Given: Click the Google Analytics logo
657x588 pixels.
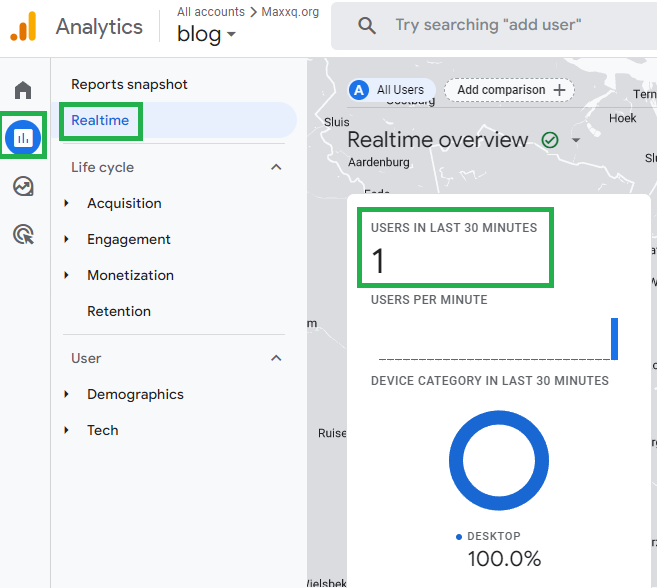Looking at the screenshot, I should click(23, 26).
